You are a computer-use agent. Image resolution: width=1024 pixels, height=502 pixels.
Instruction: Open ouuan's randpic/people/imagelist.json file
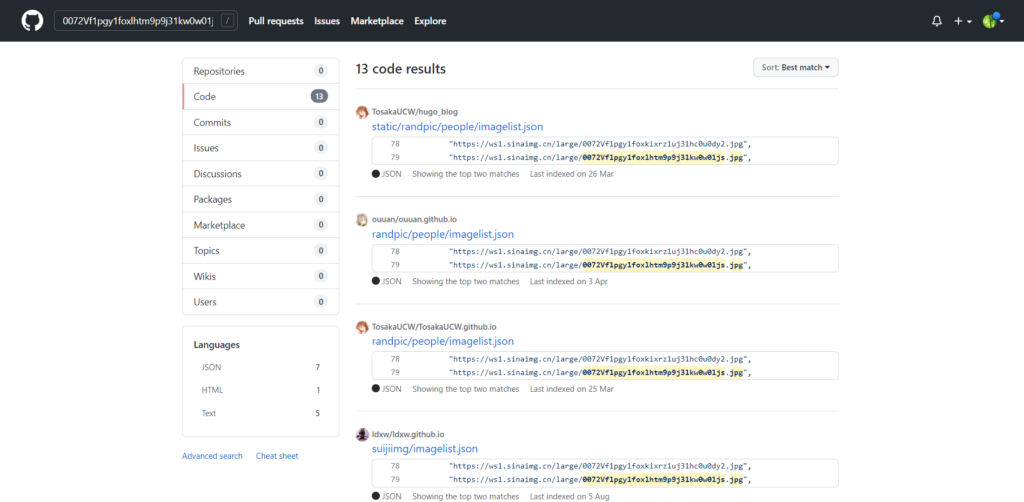[x=443, y=234]
